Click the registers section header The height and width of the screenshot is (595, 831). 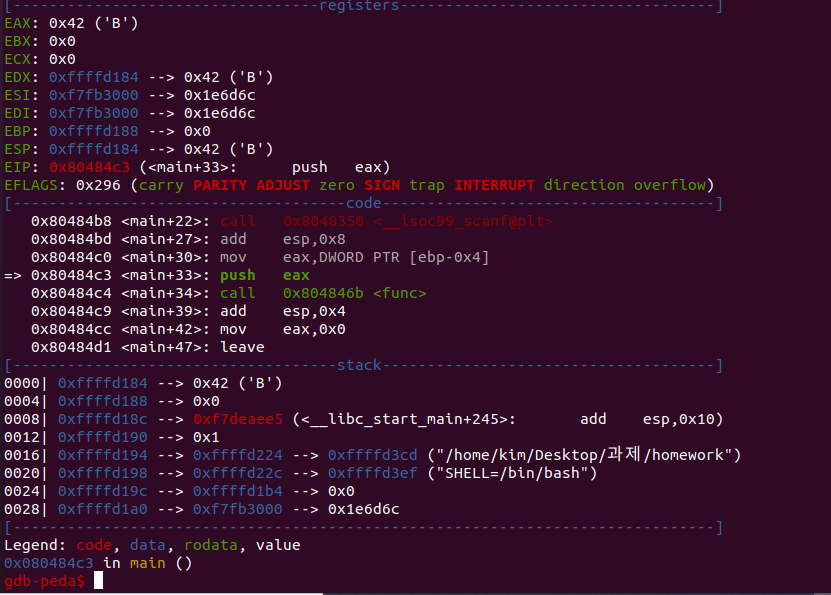coord(359,6)
